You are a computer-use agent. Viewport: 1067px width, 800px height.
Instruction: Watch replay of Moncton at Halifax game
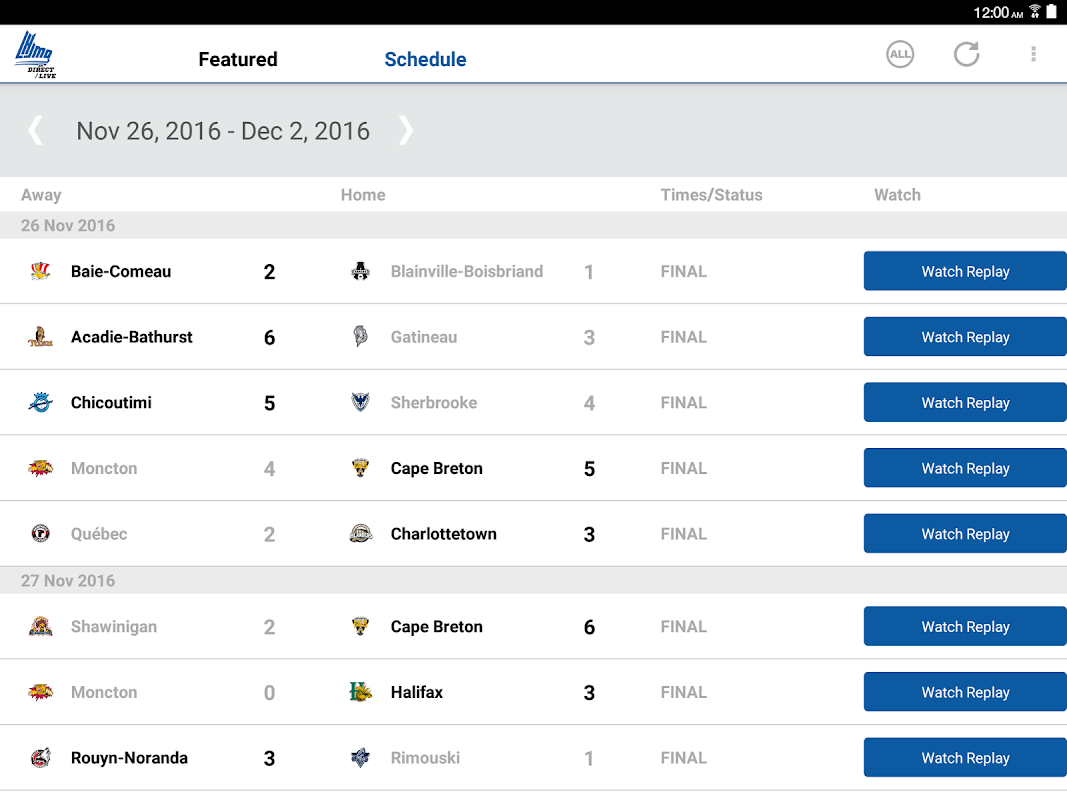click(964, 692)
